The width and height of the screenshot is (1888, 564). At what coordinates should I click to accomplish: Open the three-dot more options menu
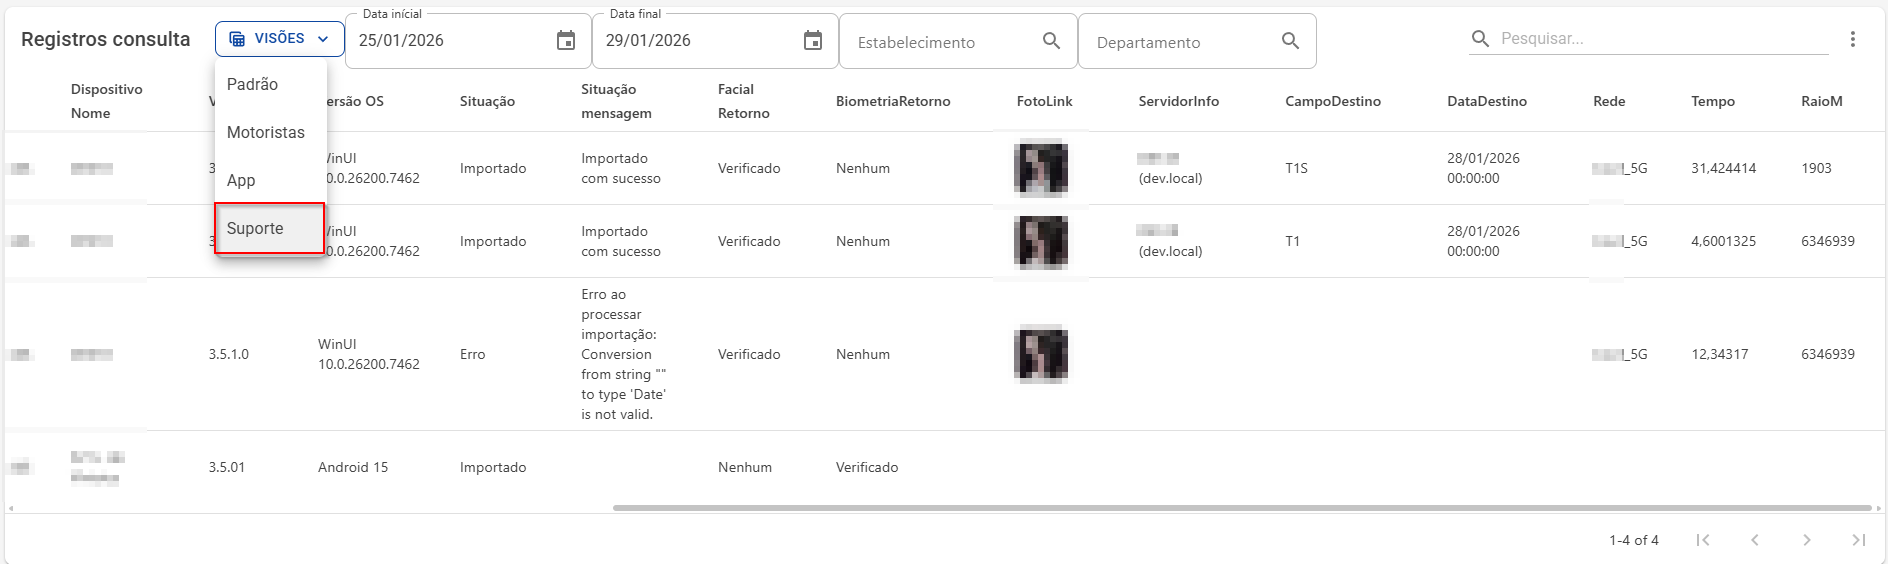click(x=1852, y=39)
